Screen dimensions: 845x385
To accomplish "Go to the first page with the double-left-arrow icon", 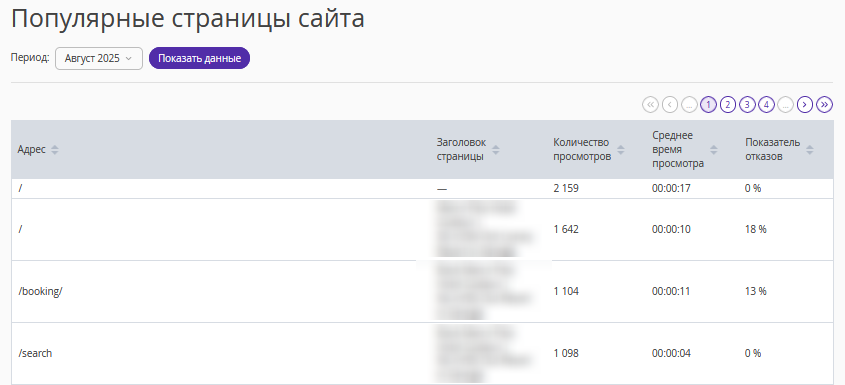I will 650,105.
